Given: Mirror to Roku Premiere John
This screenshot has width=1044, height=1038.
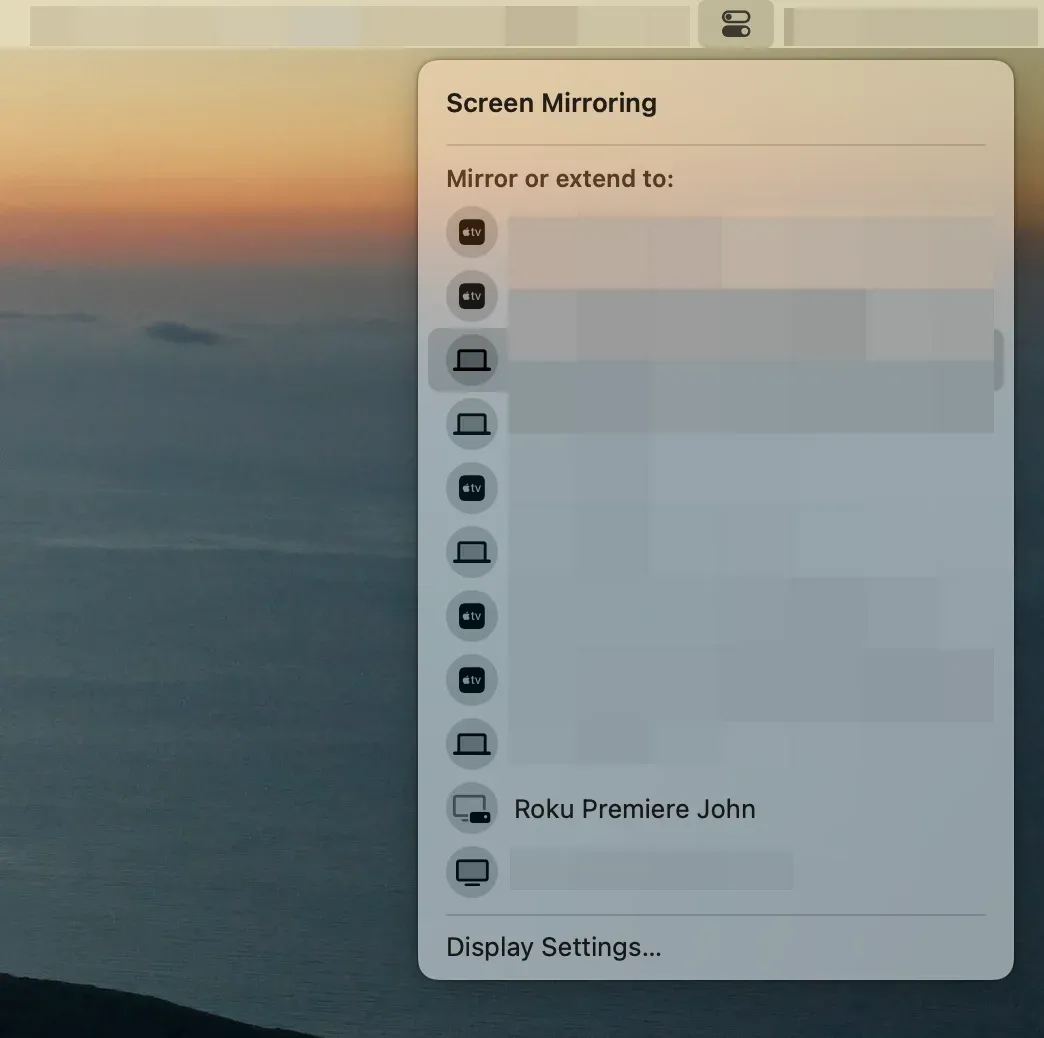Looking at the screenshot, I should tap(635, 809).
